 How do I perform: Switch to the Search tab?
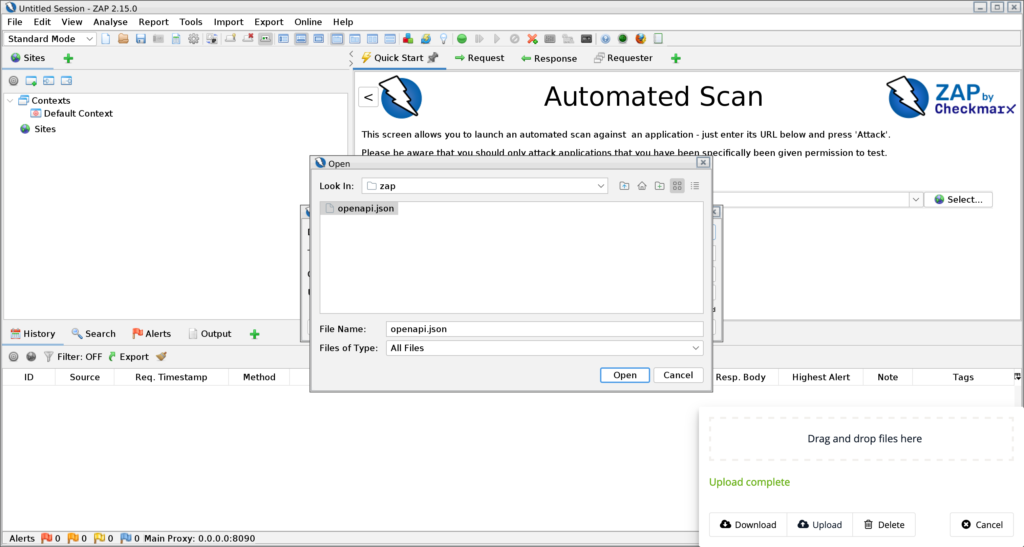pyautogui.click(x=93, y=334)
